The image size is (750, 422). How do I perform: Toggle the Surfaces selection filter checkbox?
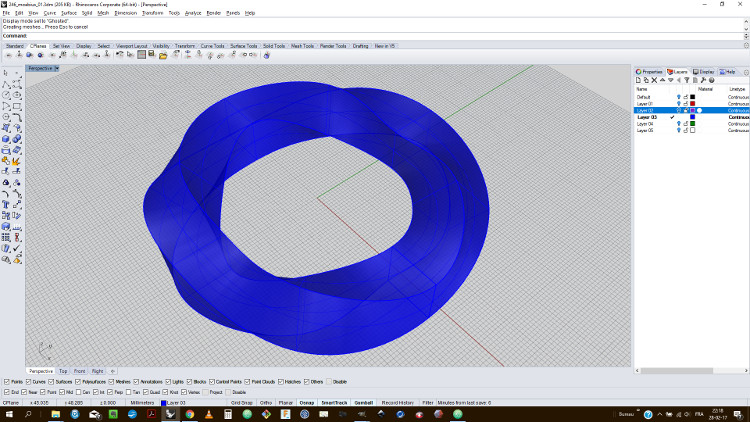tap(51, 382)
